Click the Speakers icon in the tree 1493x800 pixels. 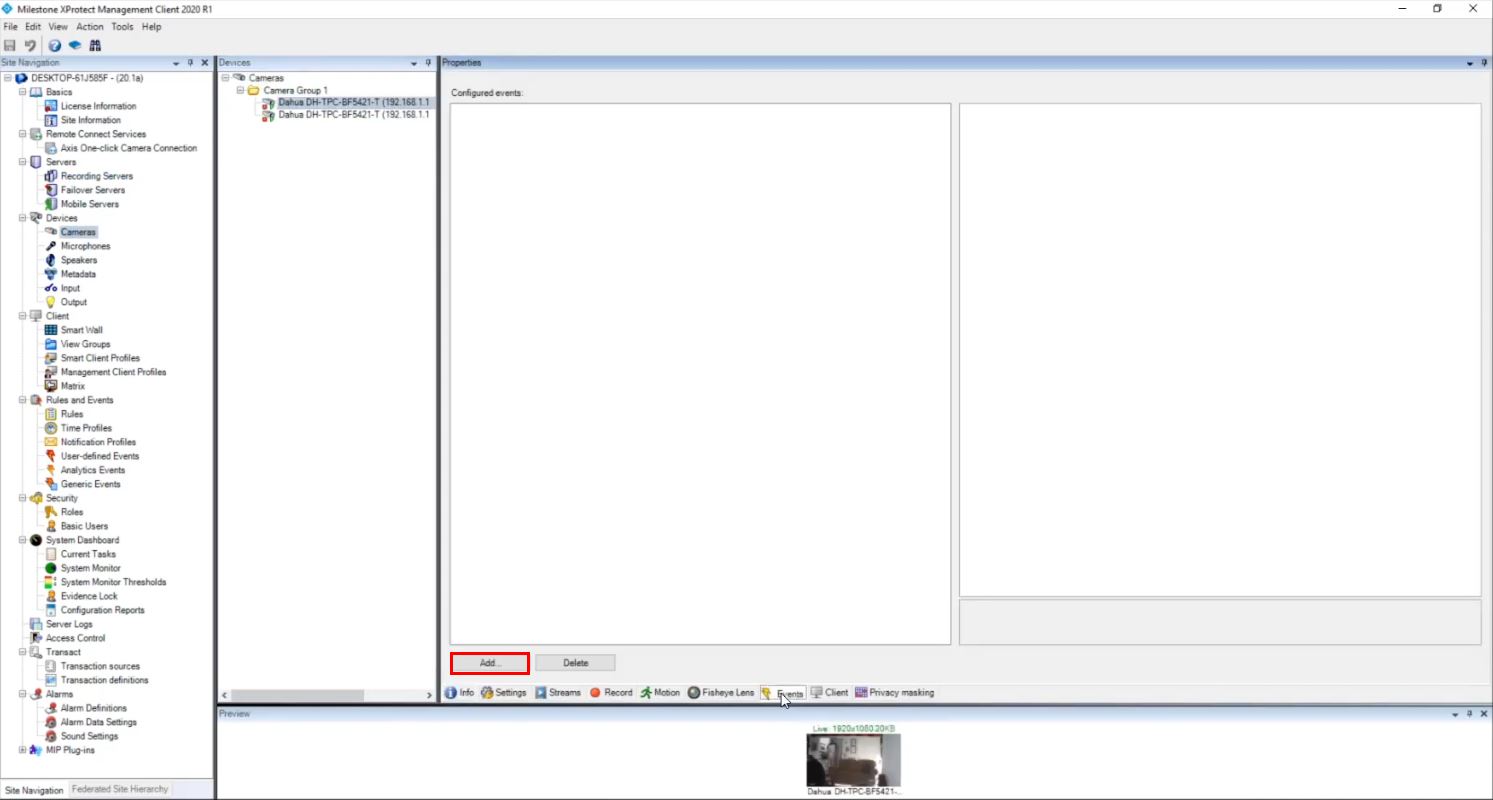[52, 260]
